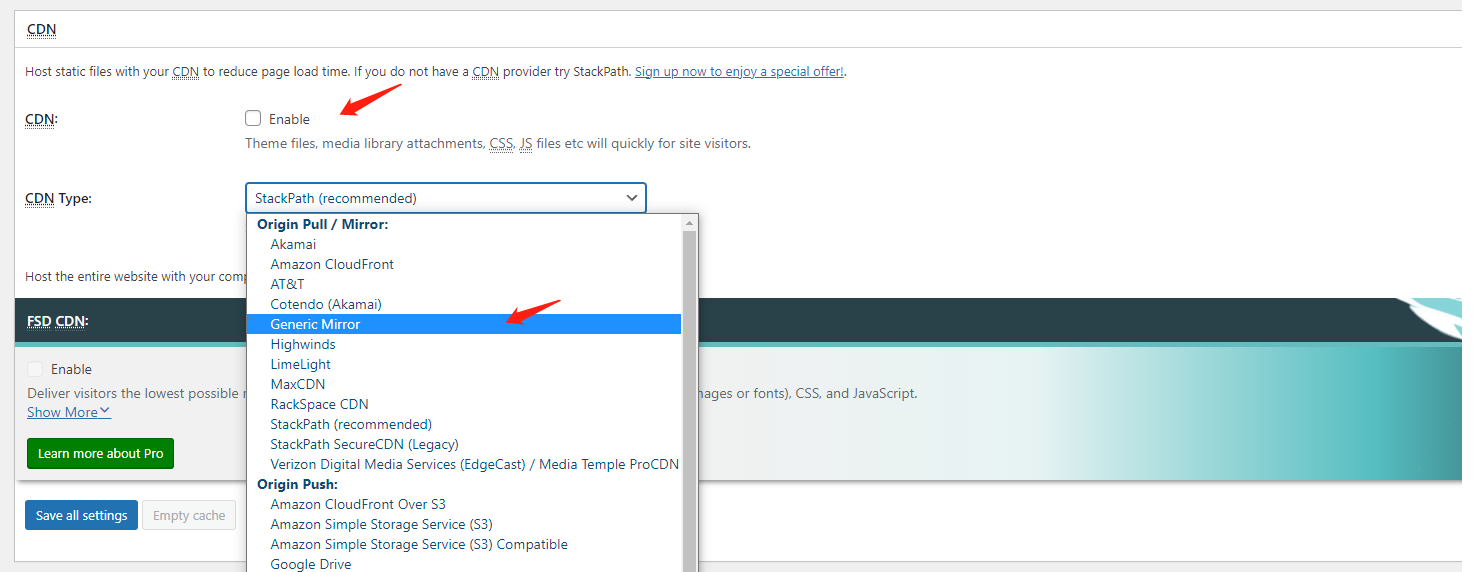Choose Google Drive push option
This screenshot has height=572, width=1473.
pos(464,564)
